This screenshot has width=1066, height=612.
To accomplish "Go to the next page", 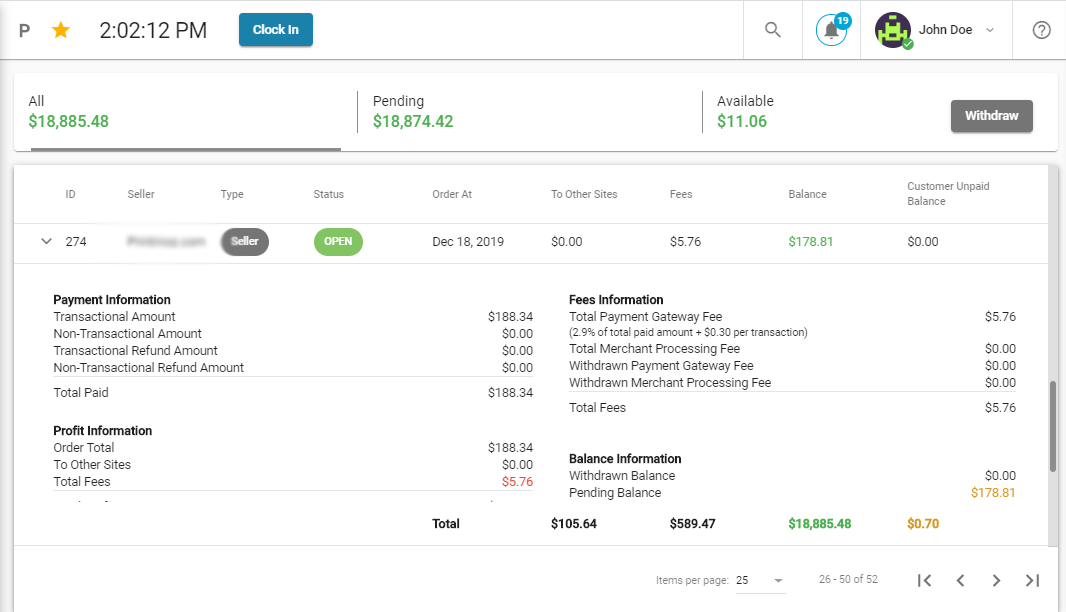I will [996, 580].
